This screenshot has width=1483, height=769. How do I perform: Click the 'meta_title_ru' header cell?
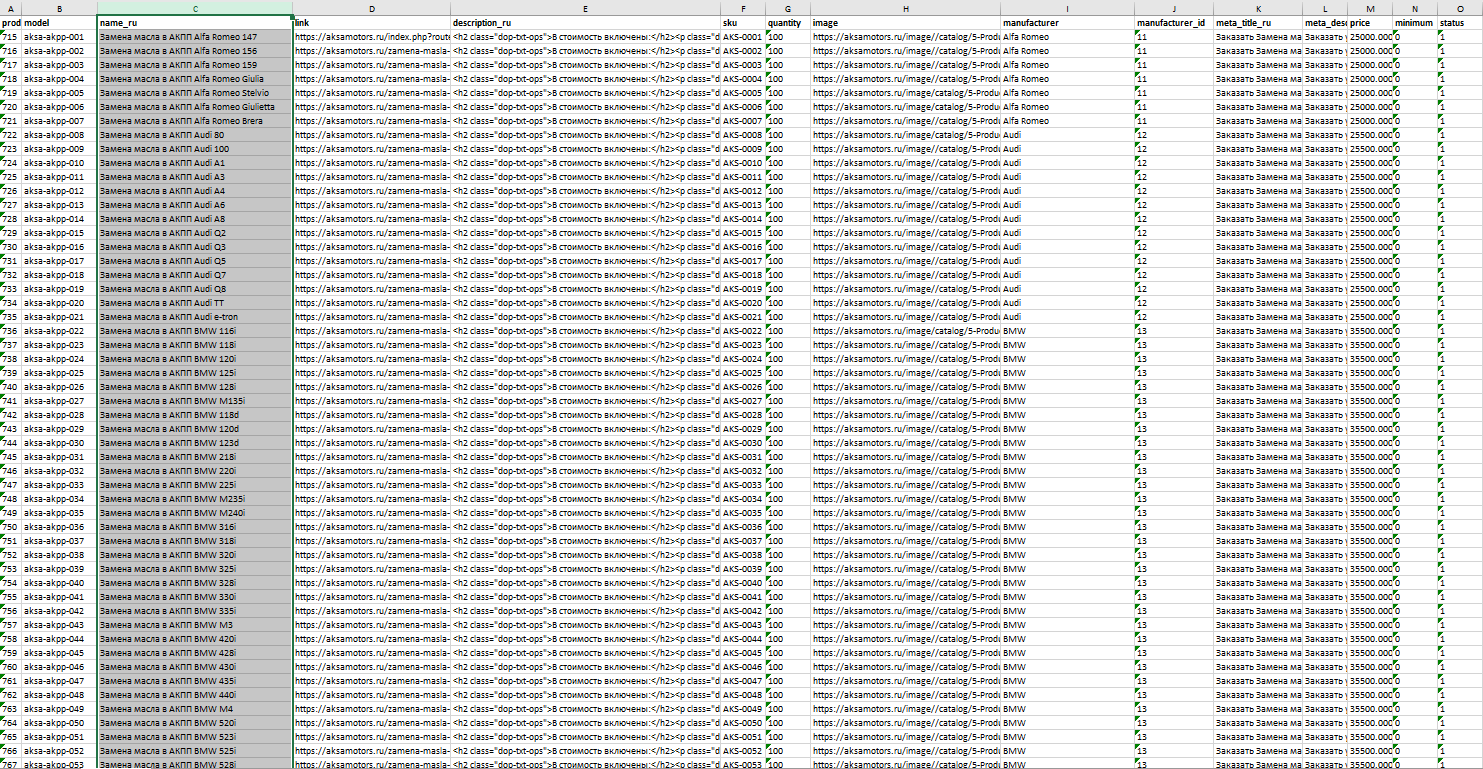(x=1258, y=22)
